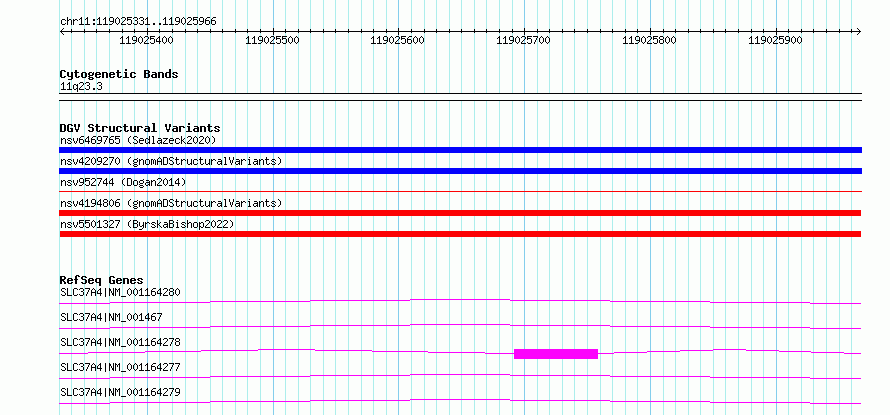Open variant nsv4194806 gnomAD label
Viewport: 890px width, 415px height.
pyautogui.click(x=171, y=203)
